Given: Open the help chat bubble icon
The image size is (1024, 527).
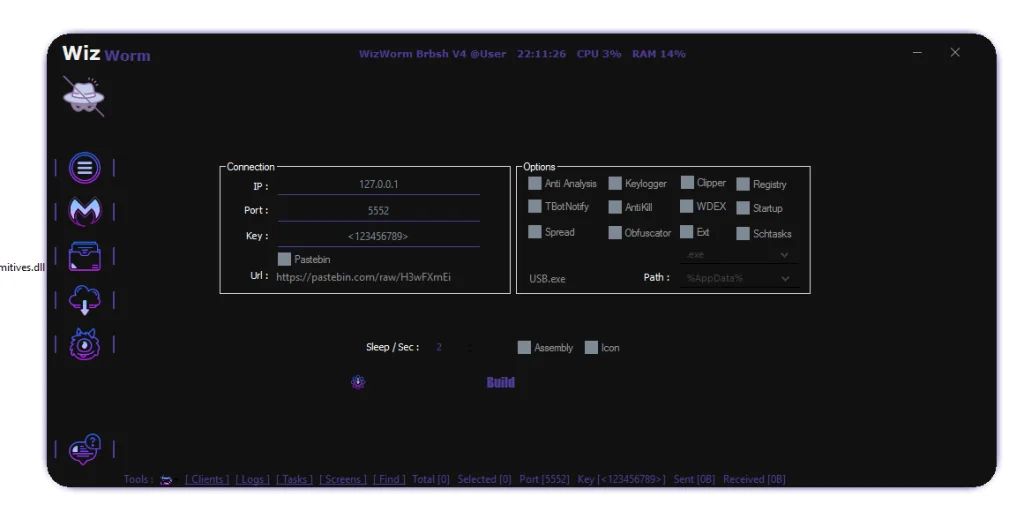Looking at the screenshot, I should [x=84, y=449].
